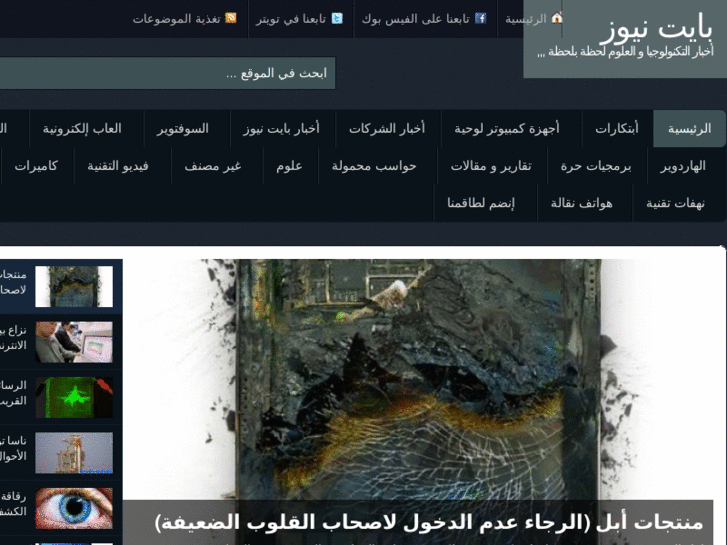Viewport: 727px width, 545px height.
Task: Open تغذية الموضوعات feed link
Action: pyautogui.click(x=176, y=19)
